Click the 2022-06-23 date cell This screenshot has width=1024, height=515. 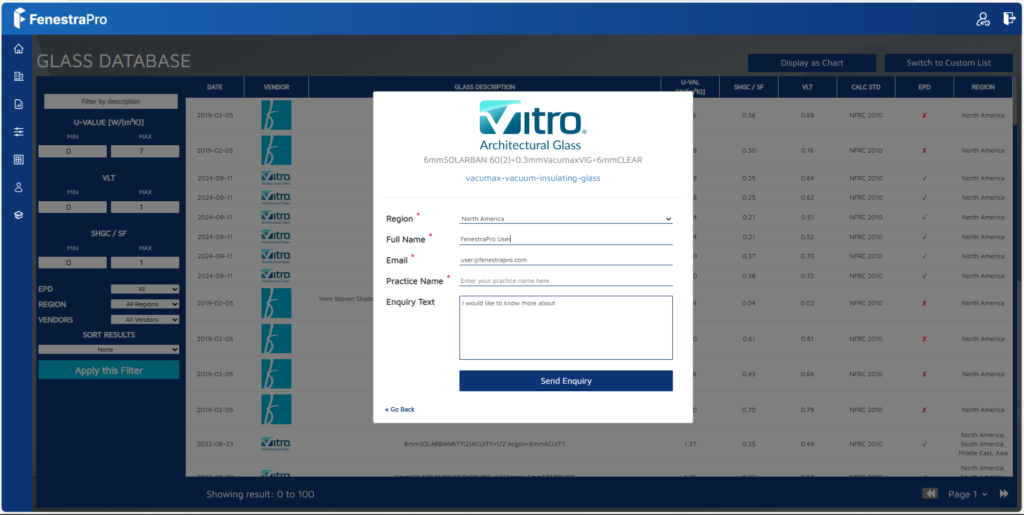point(215,444)
